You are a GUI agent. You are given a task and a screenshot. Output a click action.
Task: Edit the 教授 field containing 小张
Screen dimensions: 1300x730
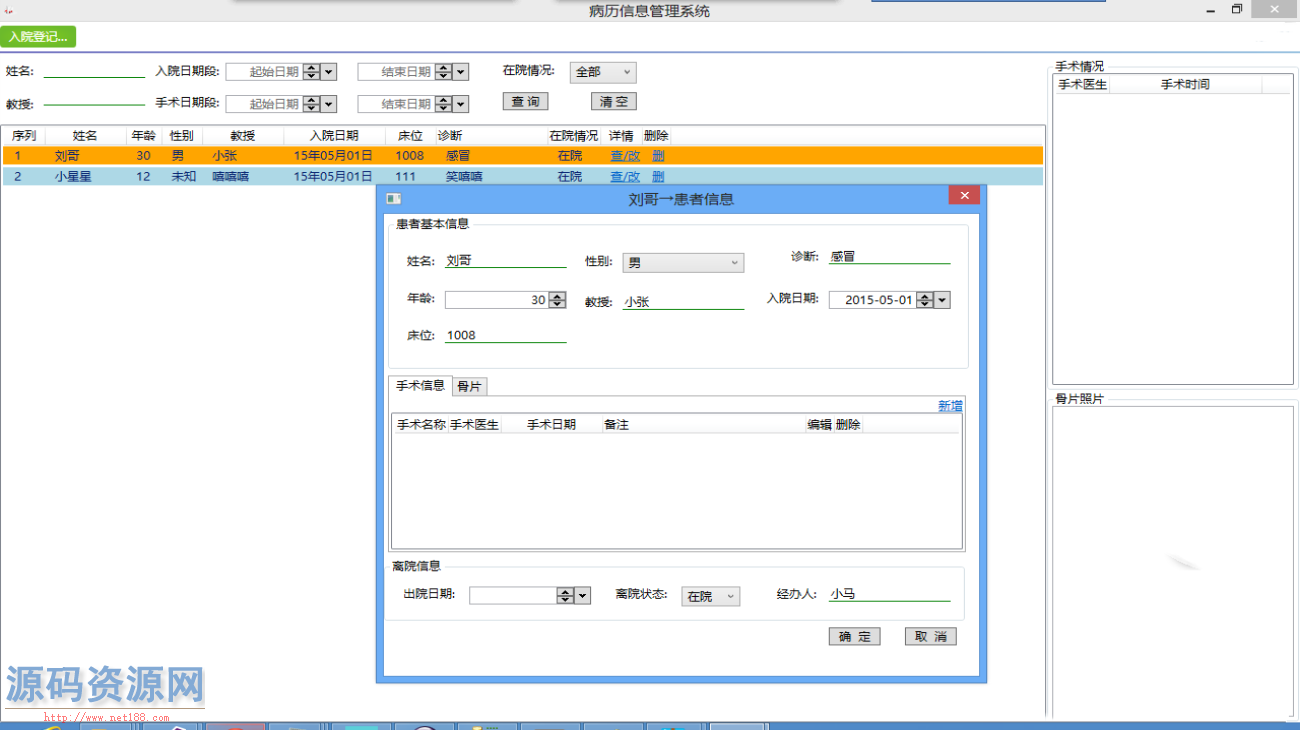[683, 302]
